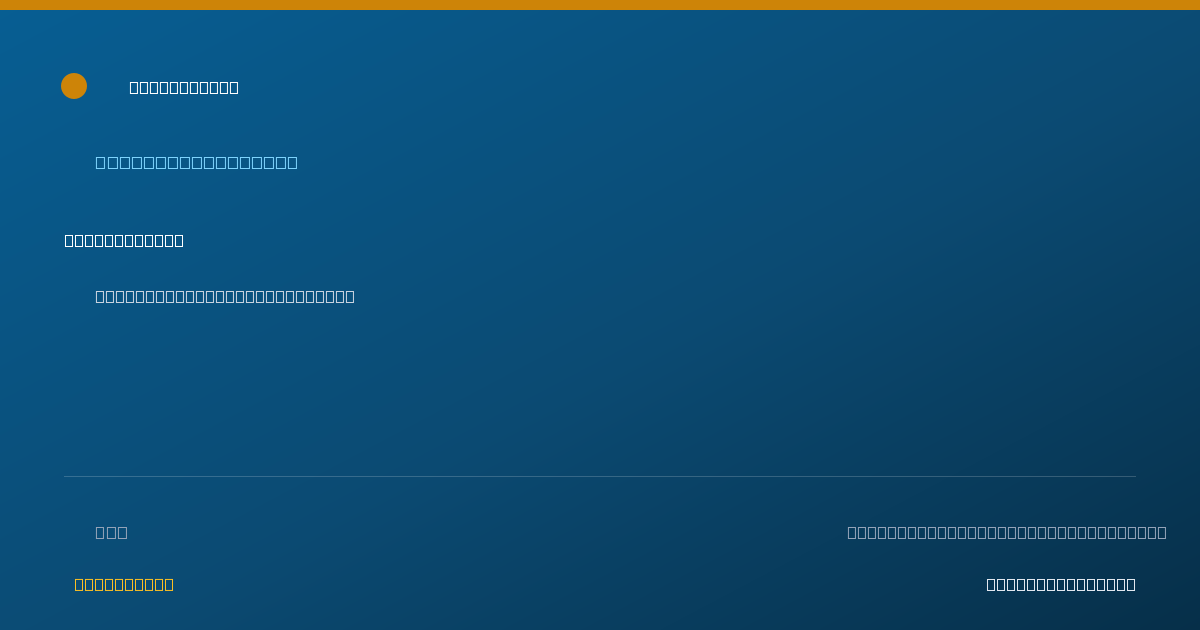1200x630 pixels.
Task: Select the short three-character gray label
Action: [x=111, y=532]
